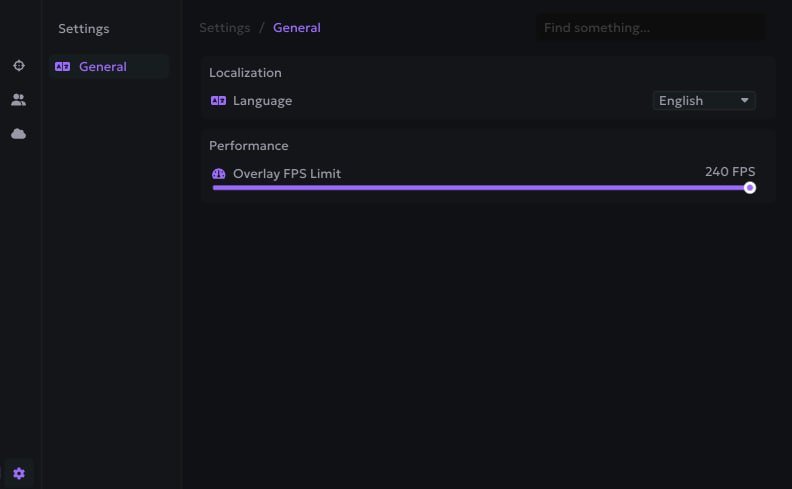Open the Language dropdown showing English
Image resolution: width=792 pixels, height=489 pixels.
(x=704, y=101)
